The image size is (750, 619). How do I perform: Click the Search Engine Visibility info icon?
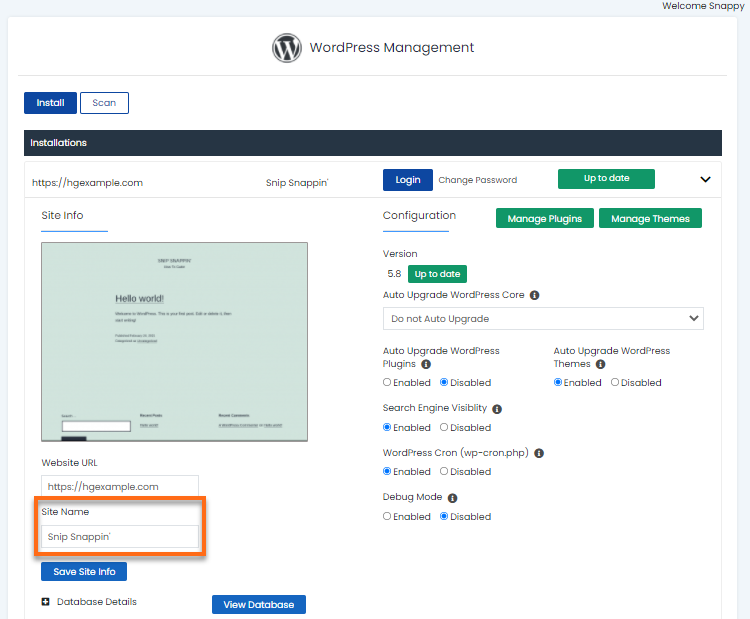497,409
